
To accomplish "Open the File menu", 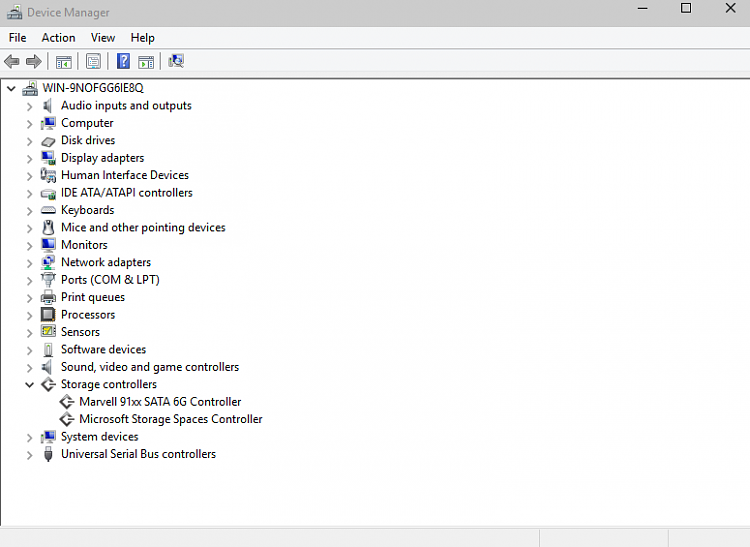I will (x=18, y=38).
